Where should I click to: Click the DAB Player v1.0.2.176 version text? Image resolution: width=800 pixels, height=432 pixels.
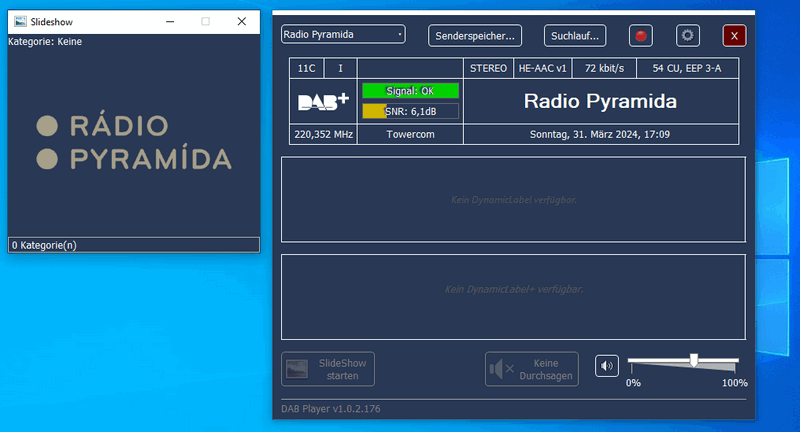(331, 409)
